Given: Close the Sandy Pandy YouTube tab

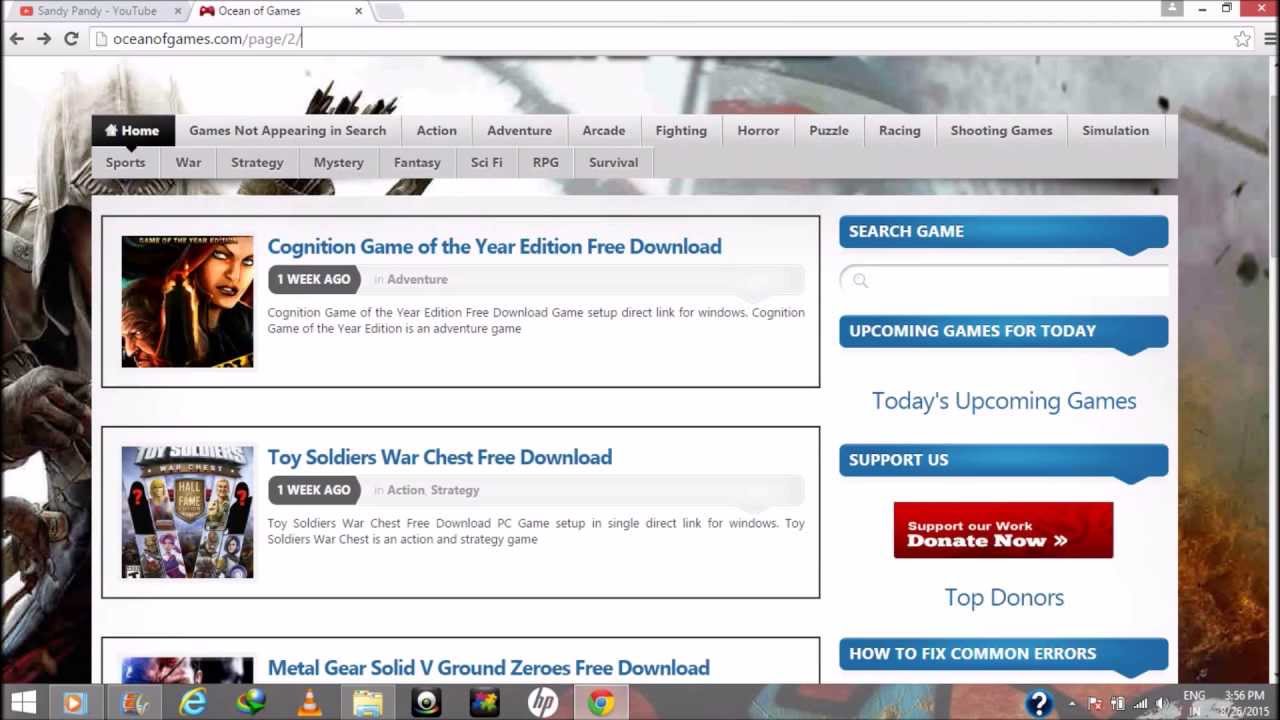Looking at the screenshot, I should pyautogui.click(x=179, y=11).
